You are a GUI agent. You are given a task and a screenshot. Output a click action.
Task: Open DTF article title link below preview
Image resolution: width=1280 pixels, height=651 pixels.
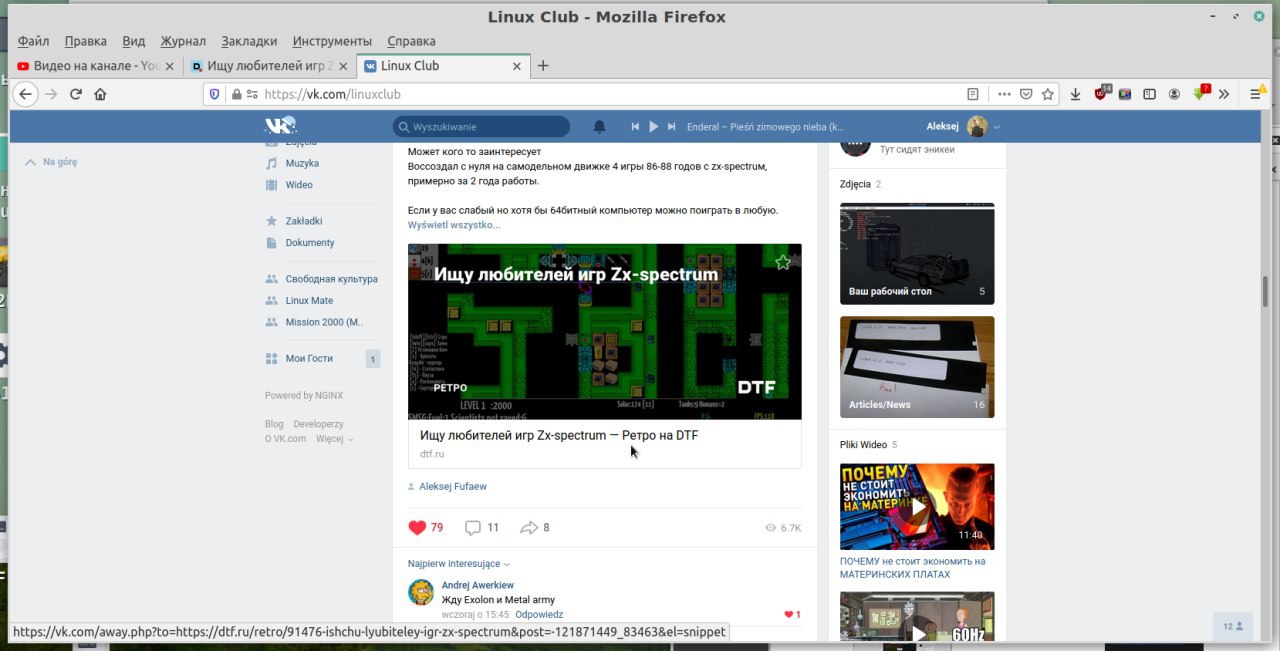click(559, 436)
